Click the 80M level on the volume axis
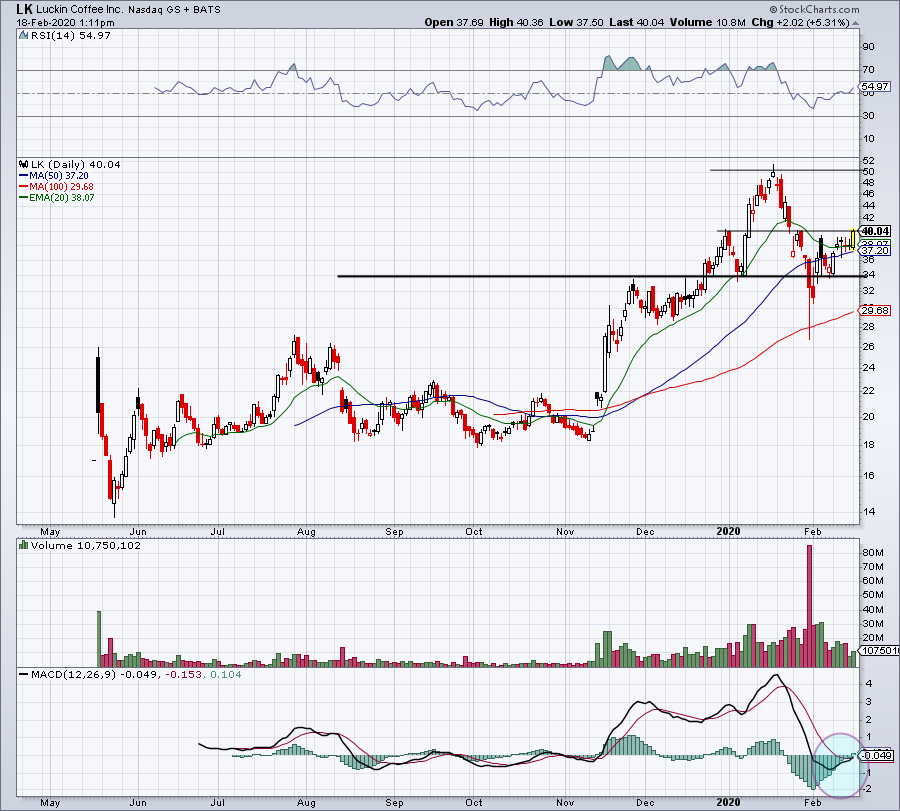The image size is (900, 811). [873, 553]
